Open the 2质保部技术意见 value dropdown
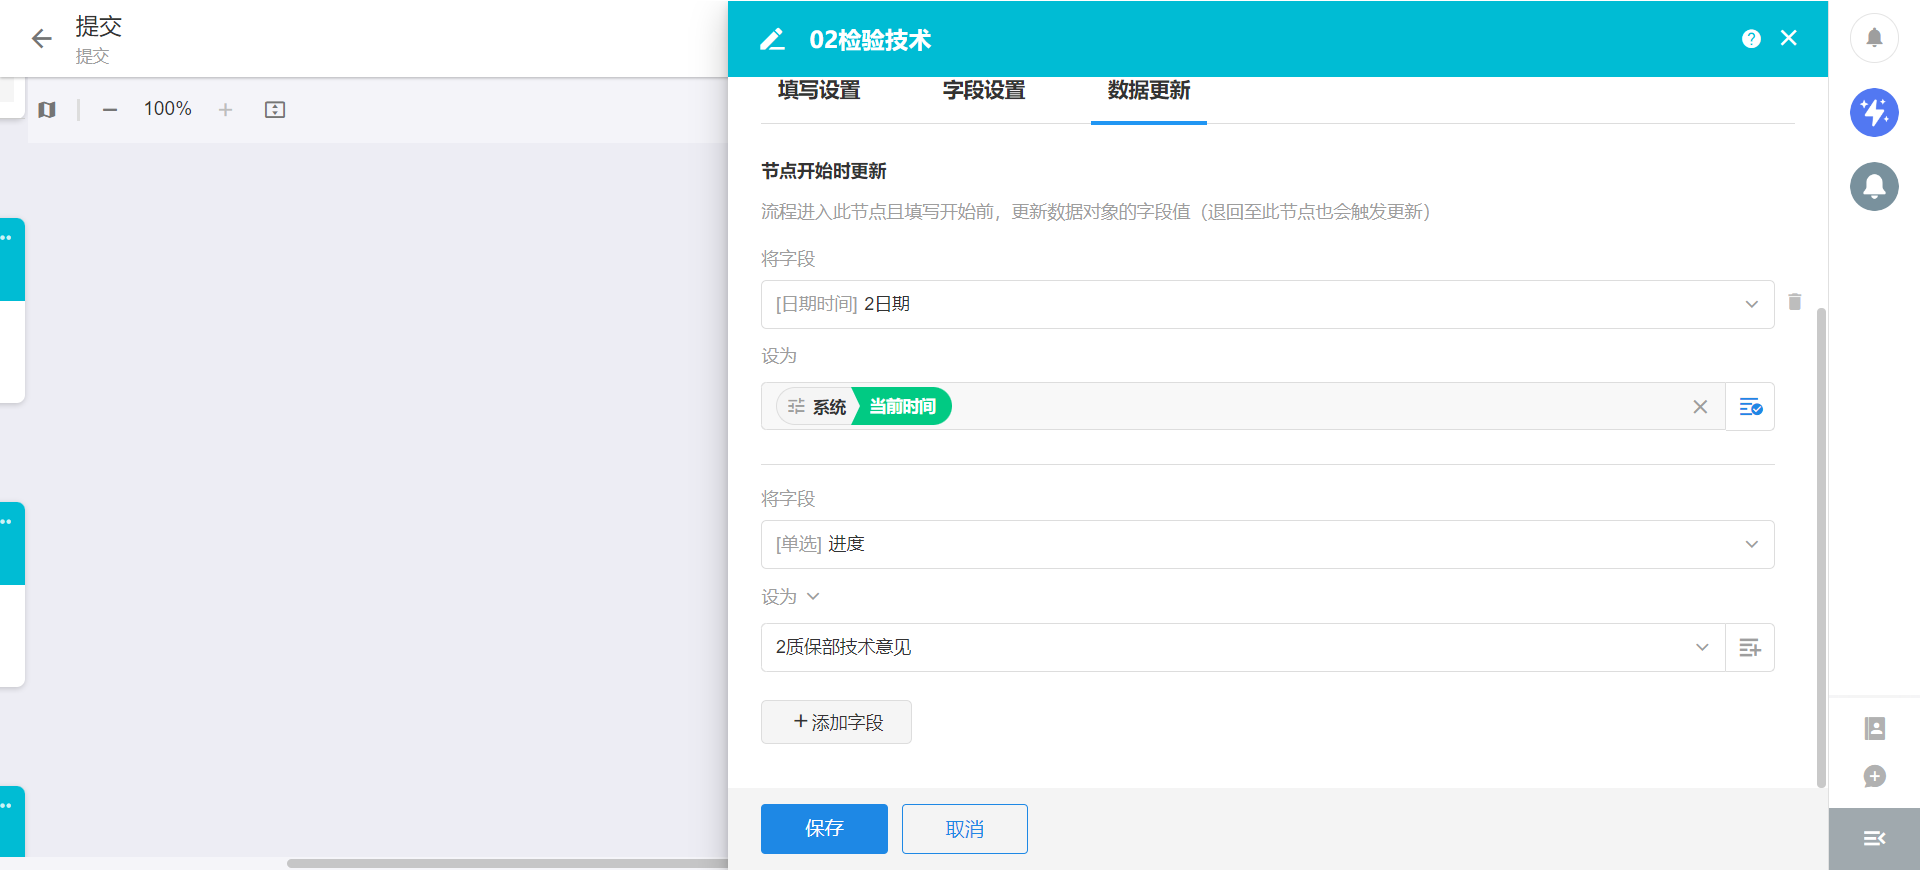 (1701, 648)
